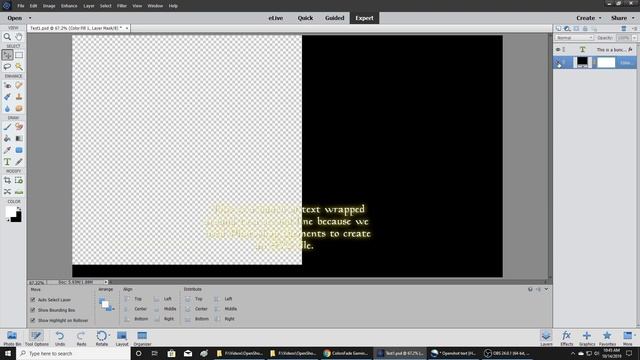
Task: Select the Recompose tool
Action: tap(19, 180)
